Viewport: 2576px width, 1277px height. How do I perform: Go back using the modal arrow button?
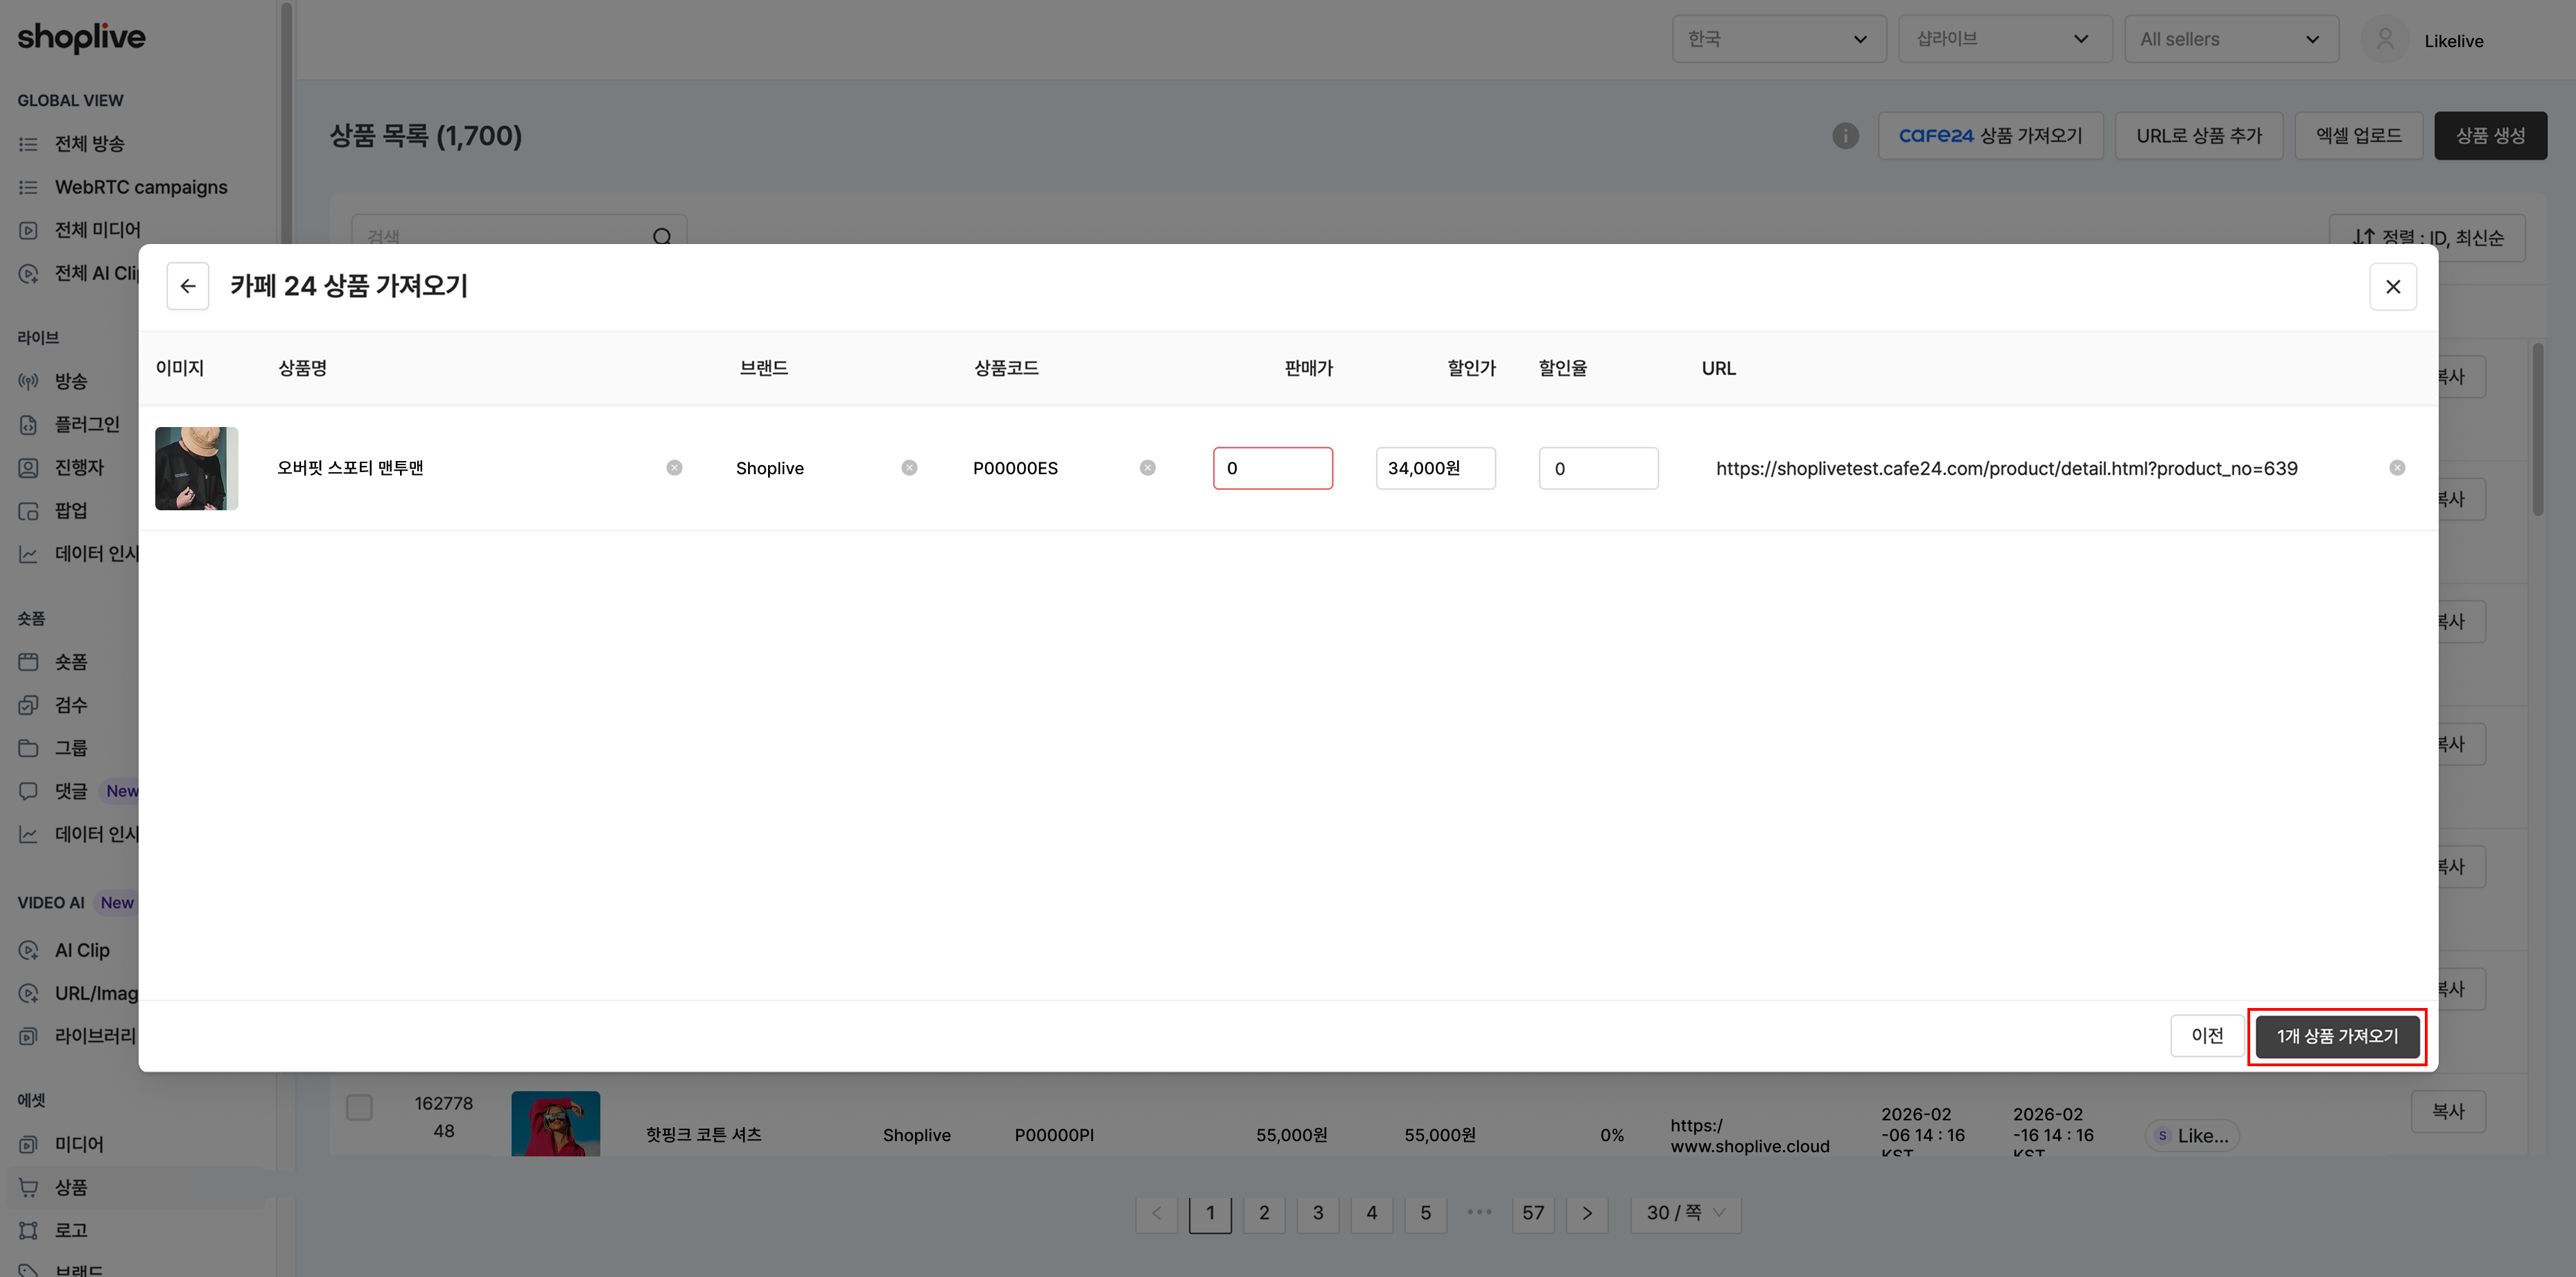coord(187,286)
